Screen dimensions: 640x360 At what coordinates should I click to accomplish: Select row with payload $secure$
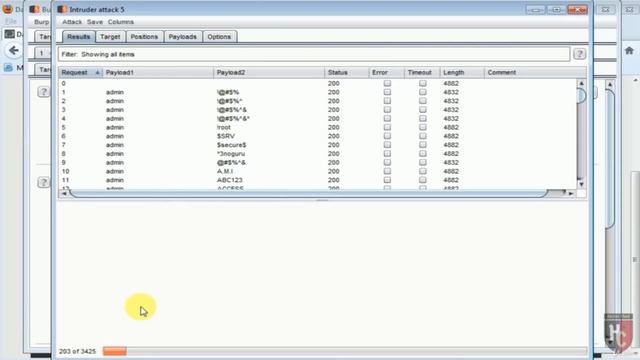tap(317, 145)
